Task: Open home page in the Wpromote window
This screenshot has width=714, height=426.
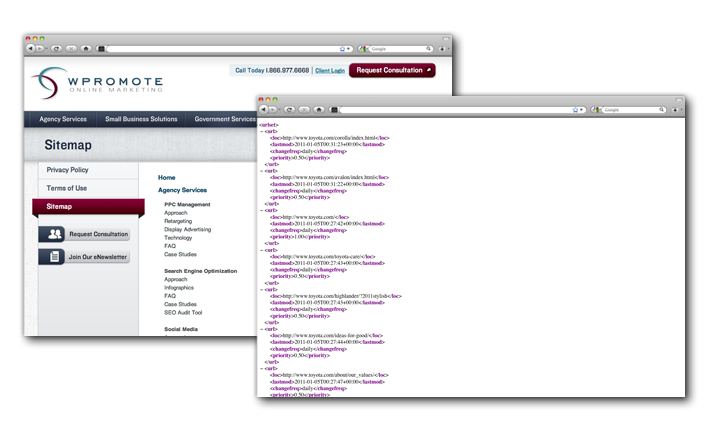Action: (86, 48)
